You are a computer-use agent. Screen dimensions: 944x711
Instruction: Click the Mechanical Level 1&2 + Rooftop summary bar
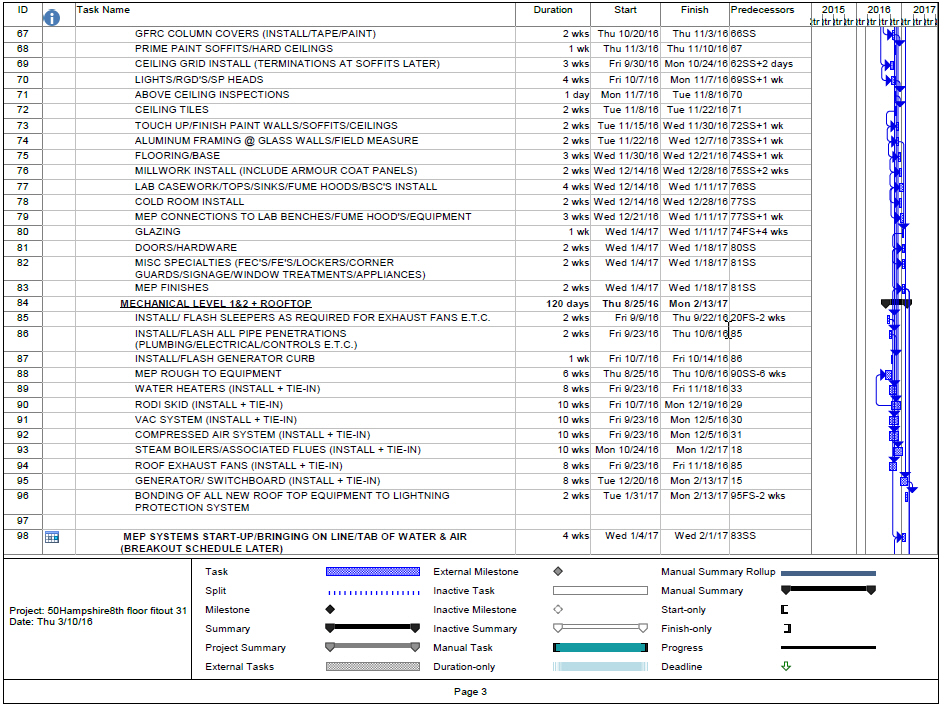896,302
